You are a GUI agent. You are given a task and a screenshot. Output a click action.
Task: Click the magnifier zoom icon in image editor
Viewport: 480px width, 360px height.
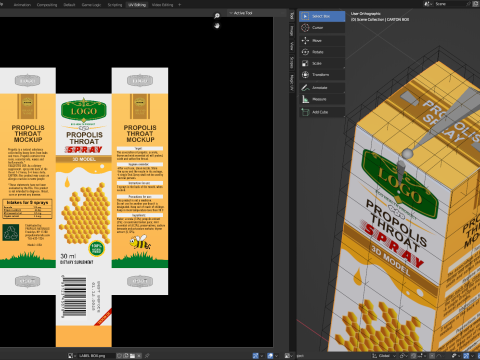217,16
